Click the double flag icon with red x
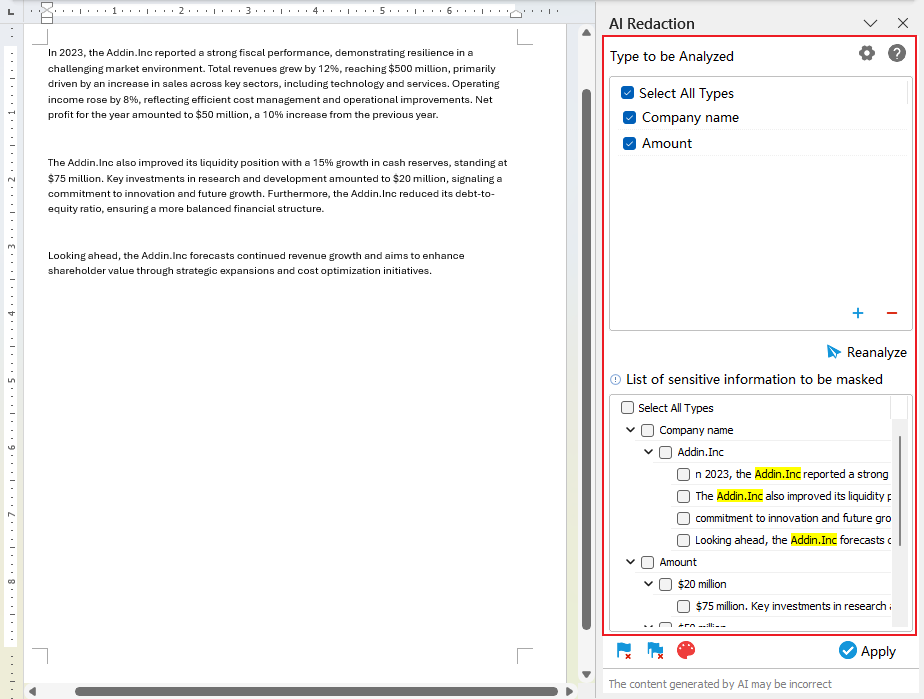The image size is (924, 699). coord(655,651)
